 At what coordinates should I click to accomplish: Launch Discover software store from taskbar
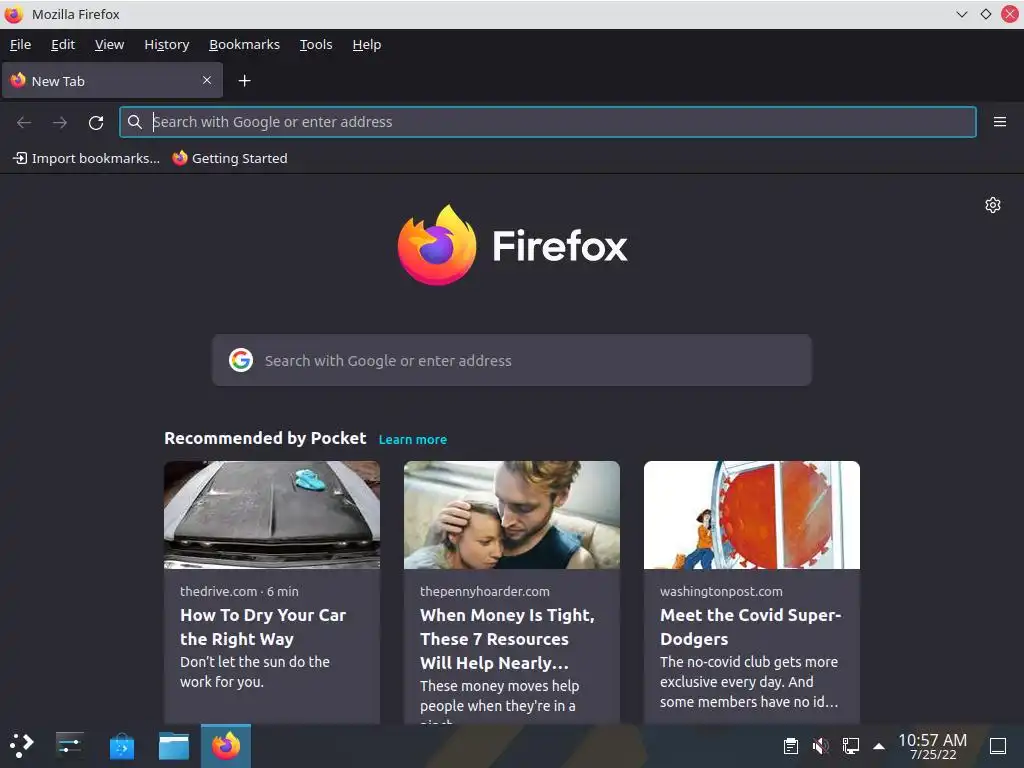click(121, 746)
